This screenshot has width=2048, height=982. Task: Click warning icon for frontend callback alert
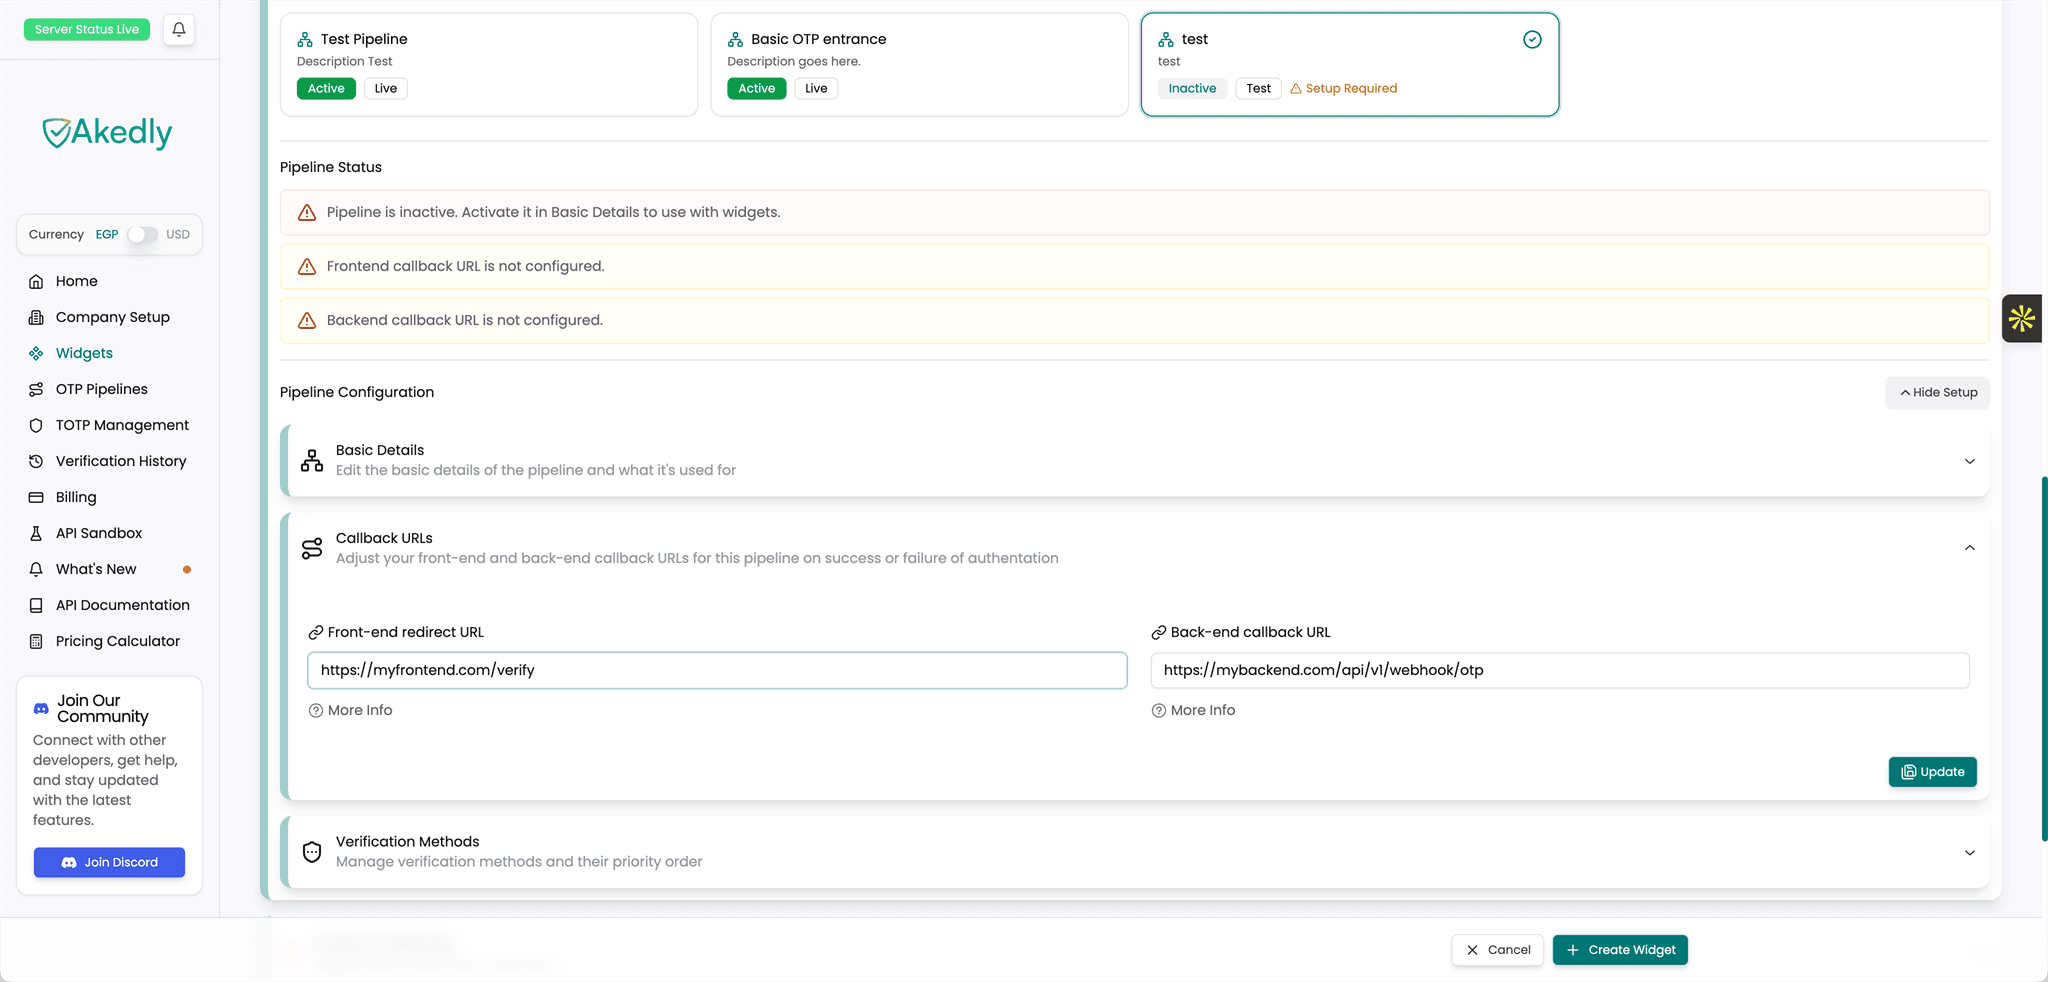click(307, 266)
